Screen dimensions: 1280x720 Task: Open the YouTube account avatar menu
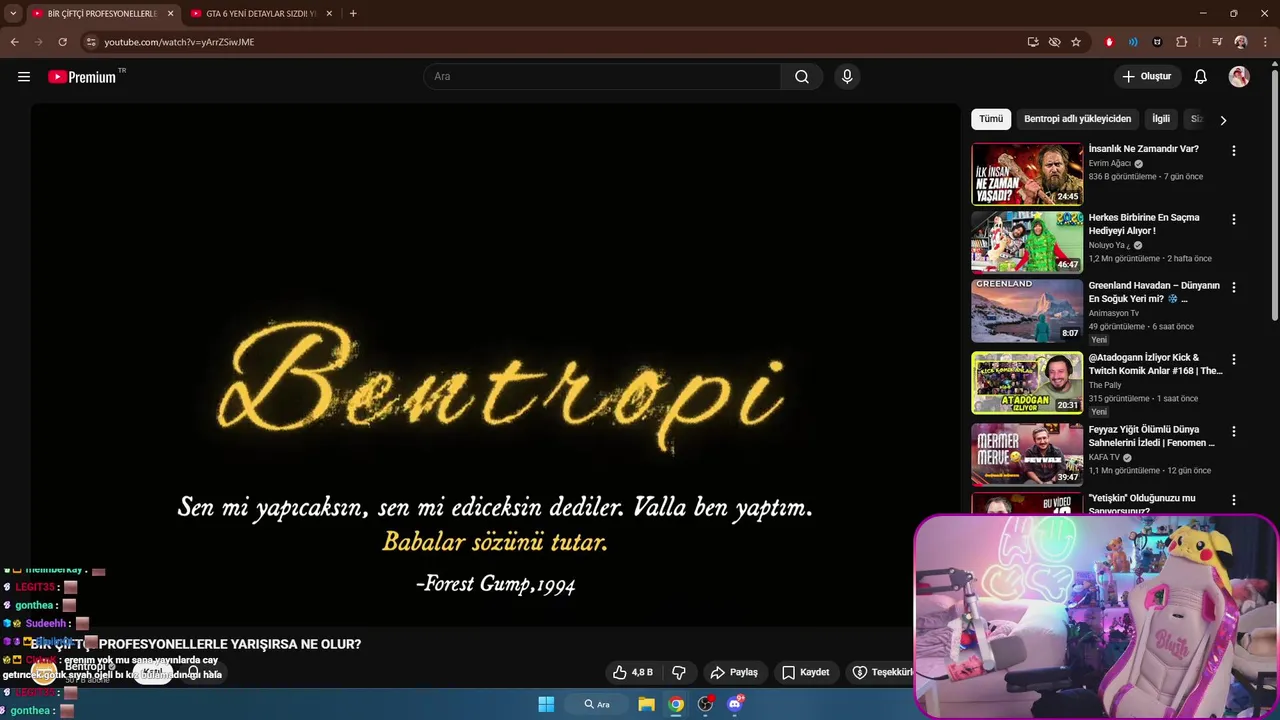[1239, 77]
